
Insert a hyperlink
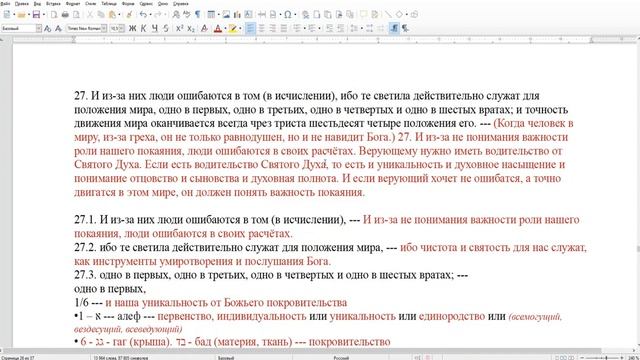coord(305,15)
